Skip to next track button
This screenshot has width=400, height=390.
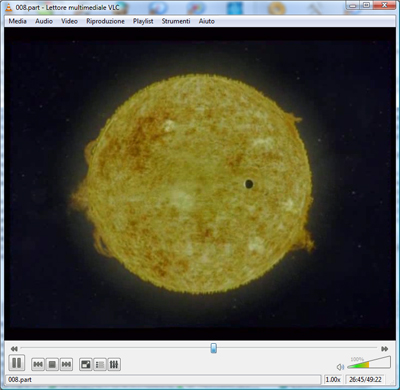tap(66, 364)
